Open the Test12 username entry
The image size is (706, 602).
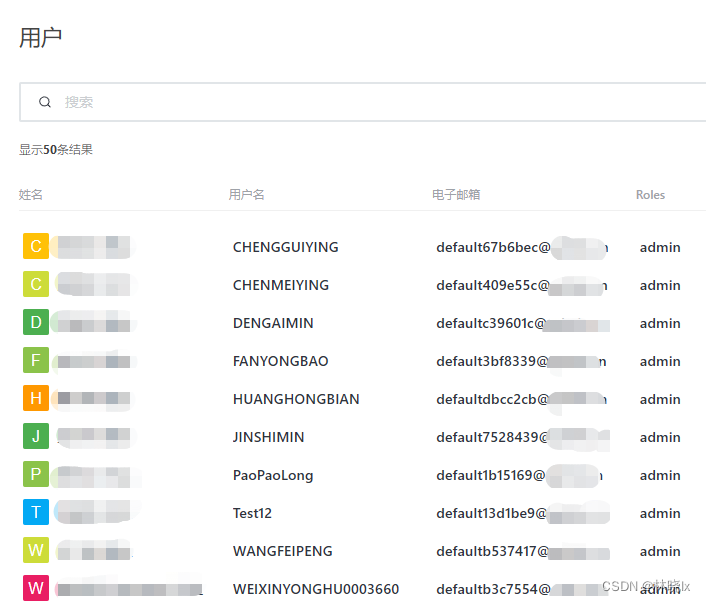252,513
